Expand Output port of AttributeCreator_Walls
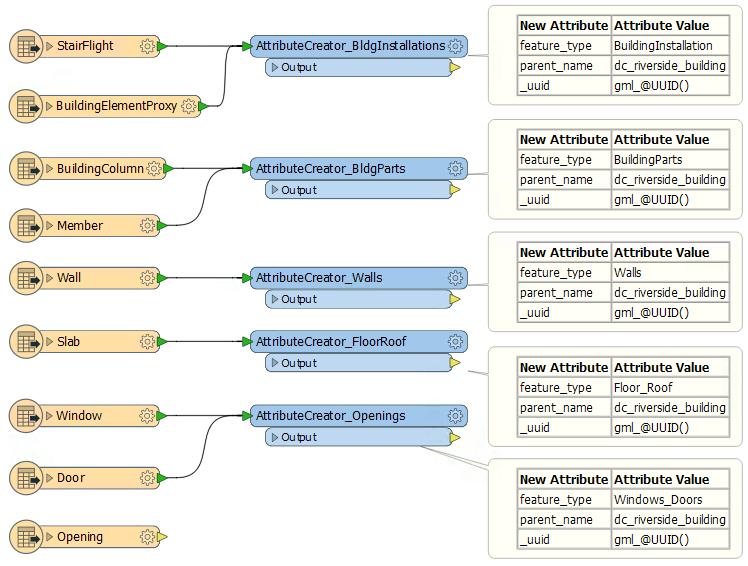This screenshot has width=748, height=566. click(x=274, y=299)
